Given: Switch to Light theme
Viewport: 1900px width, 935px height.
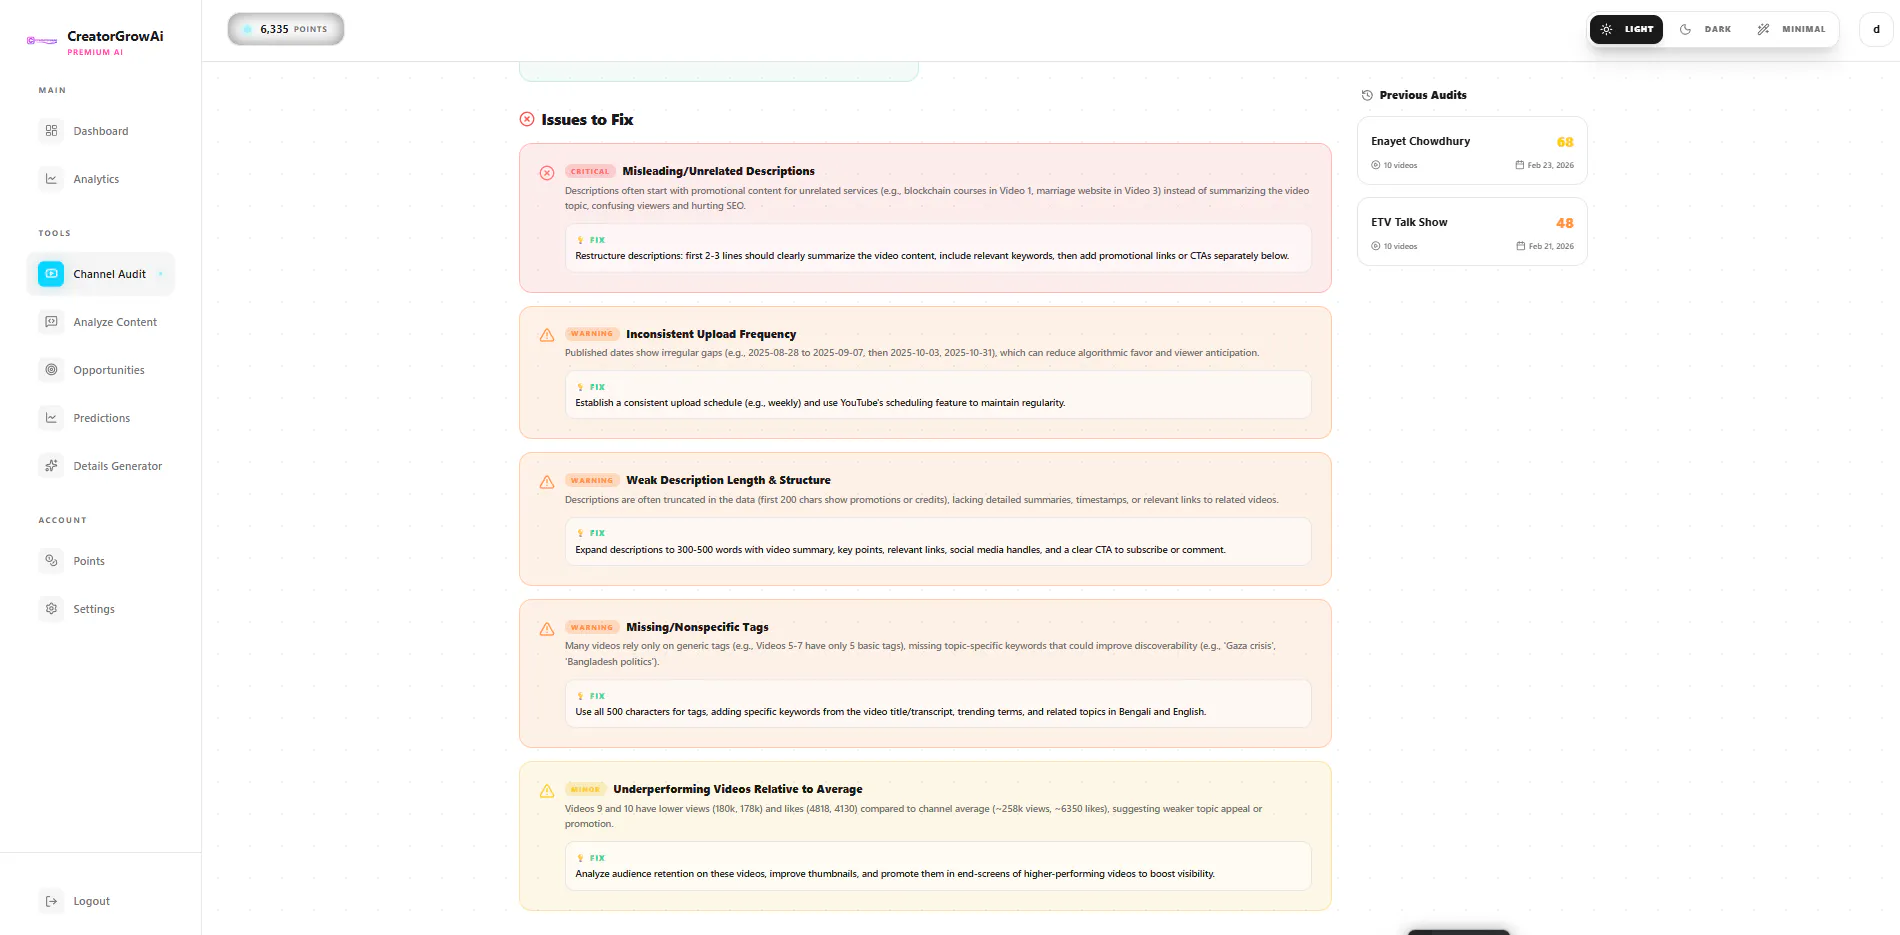Looking at the screenshot, I should point(1626,29).
